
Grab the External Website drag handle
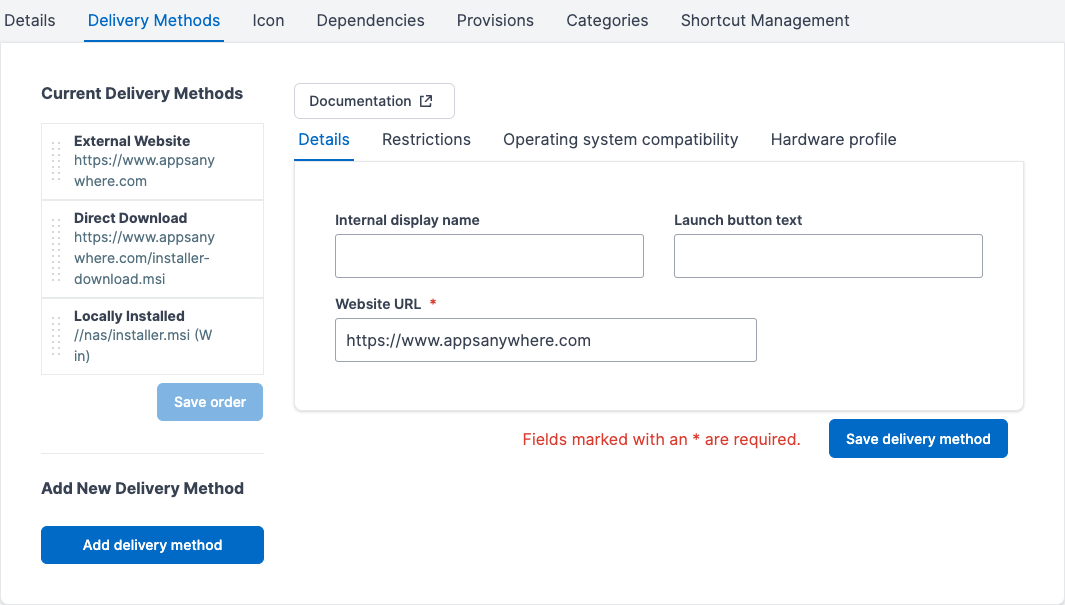(x=56, y=161)
